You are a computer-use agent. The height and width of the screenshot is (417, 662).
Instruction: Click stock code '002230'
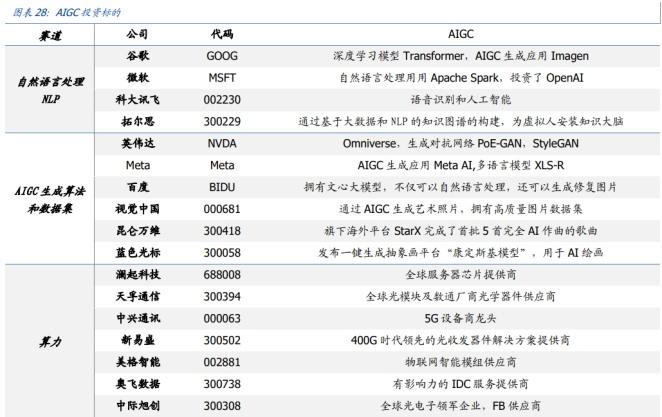[222, 100]
